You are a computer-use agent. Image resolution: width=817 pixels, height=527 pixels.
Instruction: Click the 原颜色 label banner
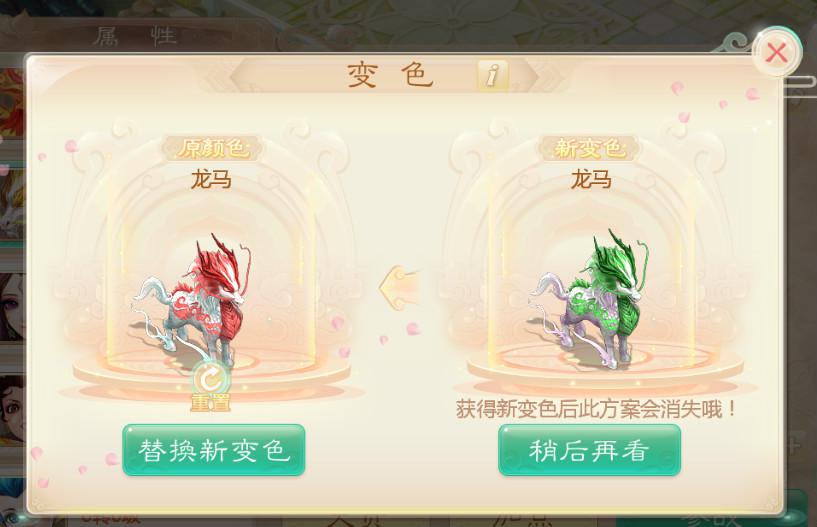(212, 149)
